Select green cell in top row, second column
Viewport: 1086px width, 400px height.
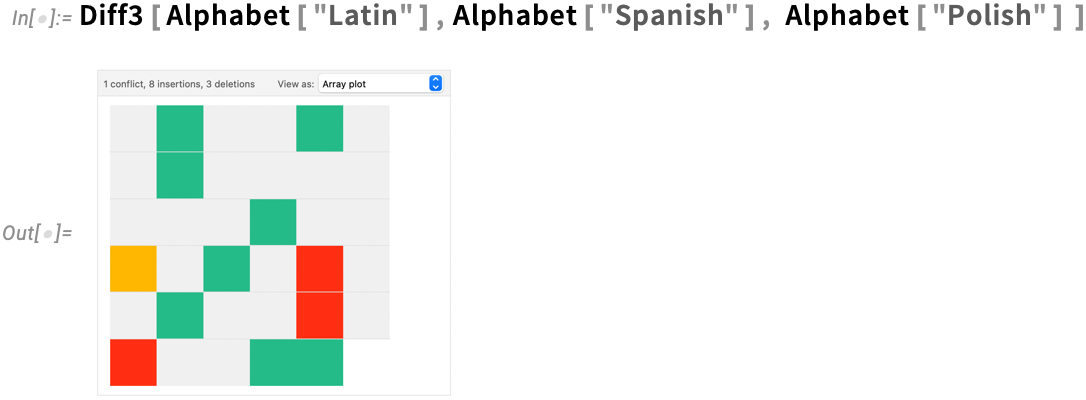180,128
